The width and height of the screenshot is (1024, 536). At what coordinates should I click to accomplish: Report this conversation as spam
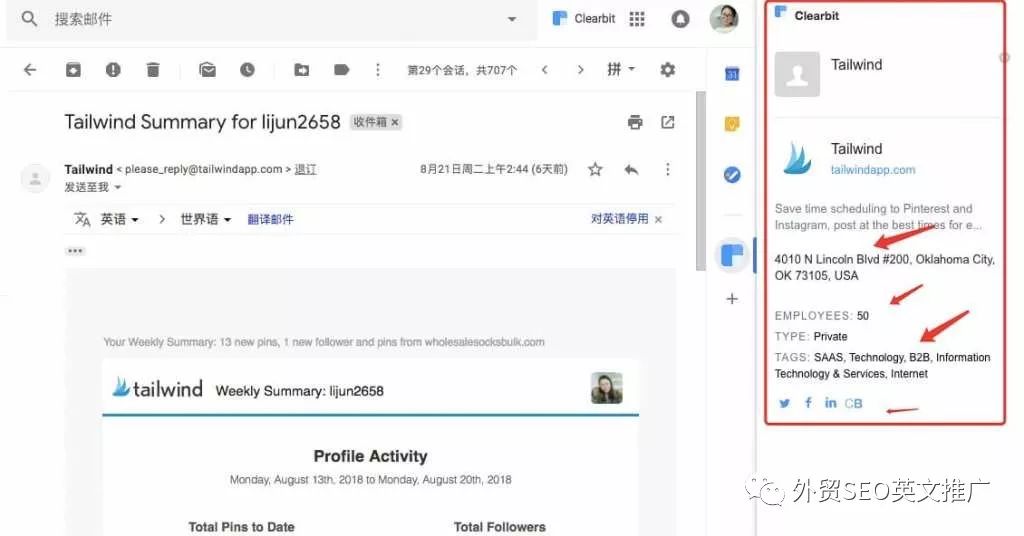tap(113, 69)
